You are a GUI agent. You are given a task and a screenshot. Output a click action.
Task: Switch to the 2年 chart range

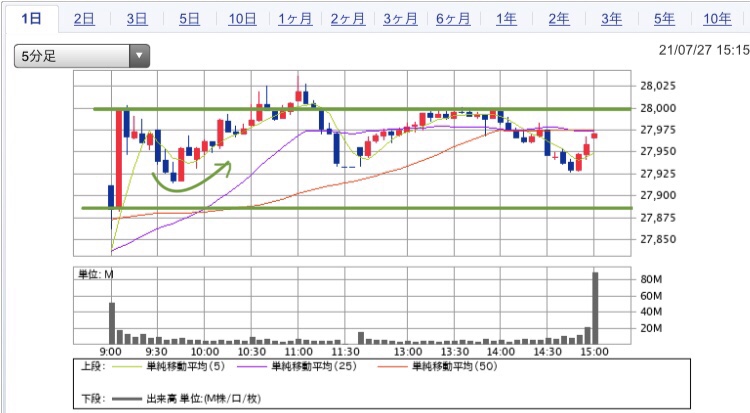(x=559, y=19)
